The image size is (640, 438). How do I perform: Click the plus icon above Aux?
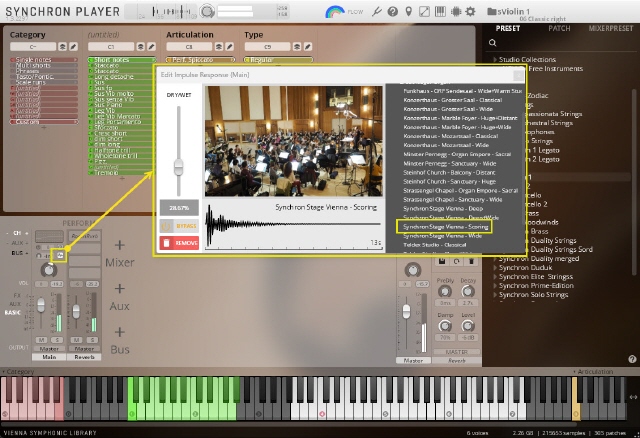(120, 289)
